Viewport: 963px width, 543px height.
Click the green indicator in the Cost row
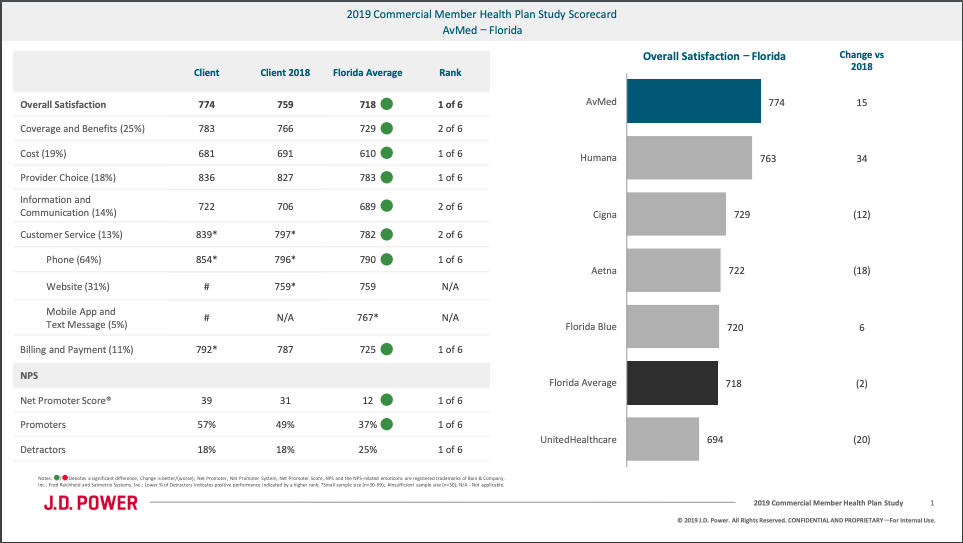click(x=386, y=153)
